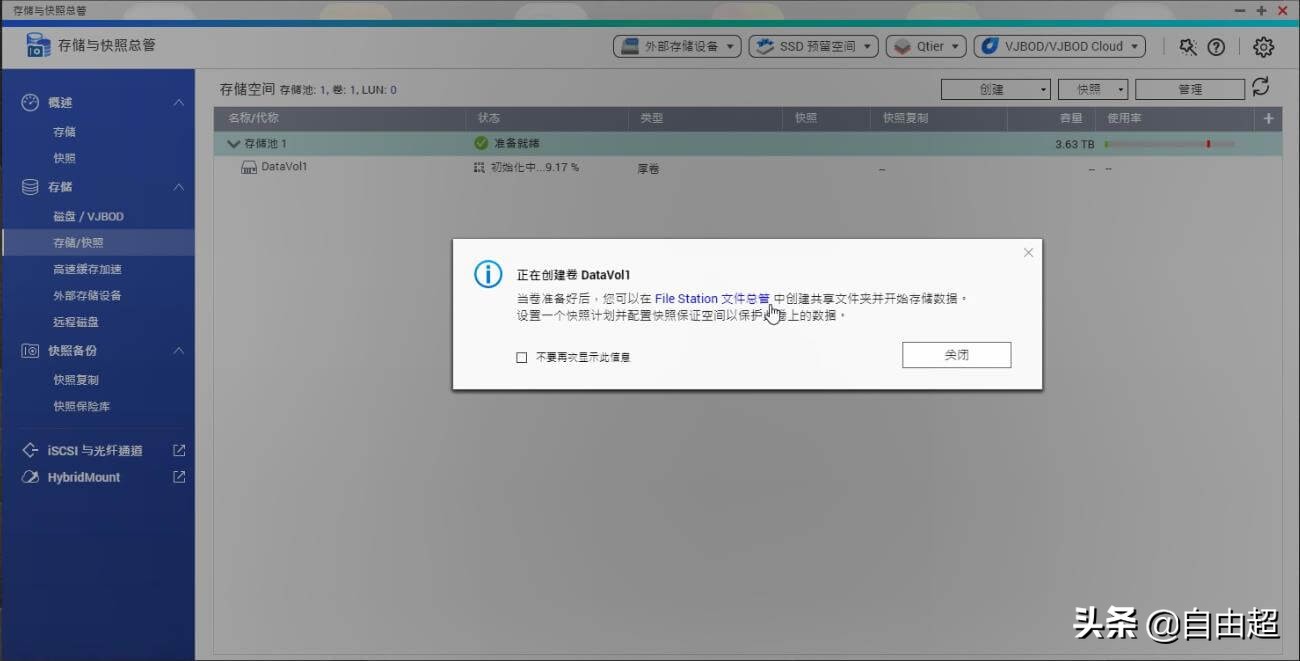Select the DataVol1 volume row
Image resolution: width=1300 pixels, height=661 pixels.
(286, 167)
